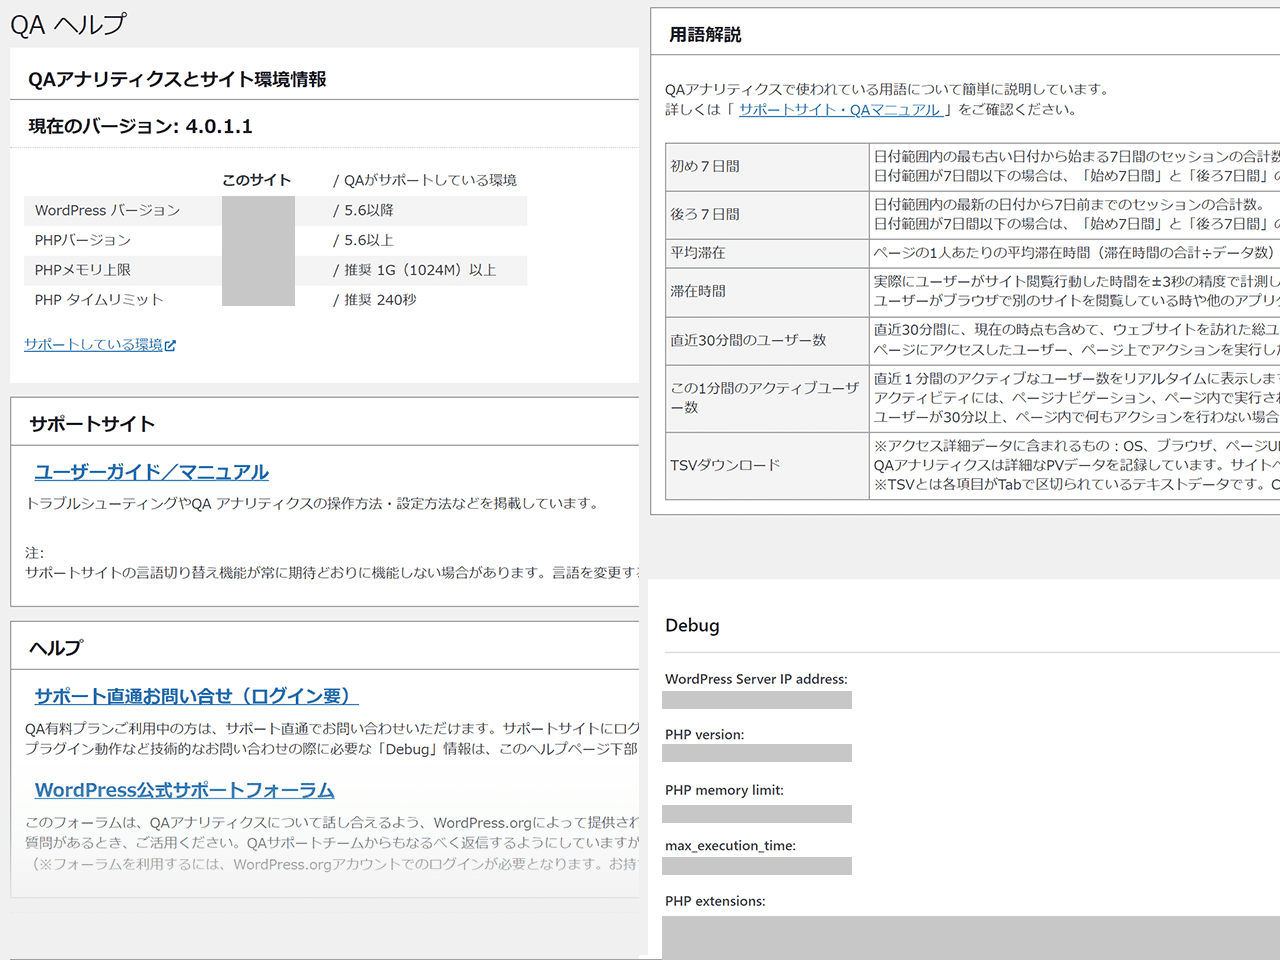Click the 注: note text
The image size is (1280, 960).
(35, 553)
